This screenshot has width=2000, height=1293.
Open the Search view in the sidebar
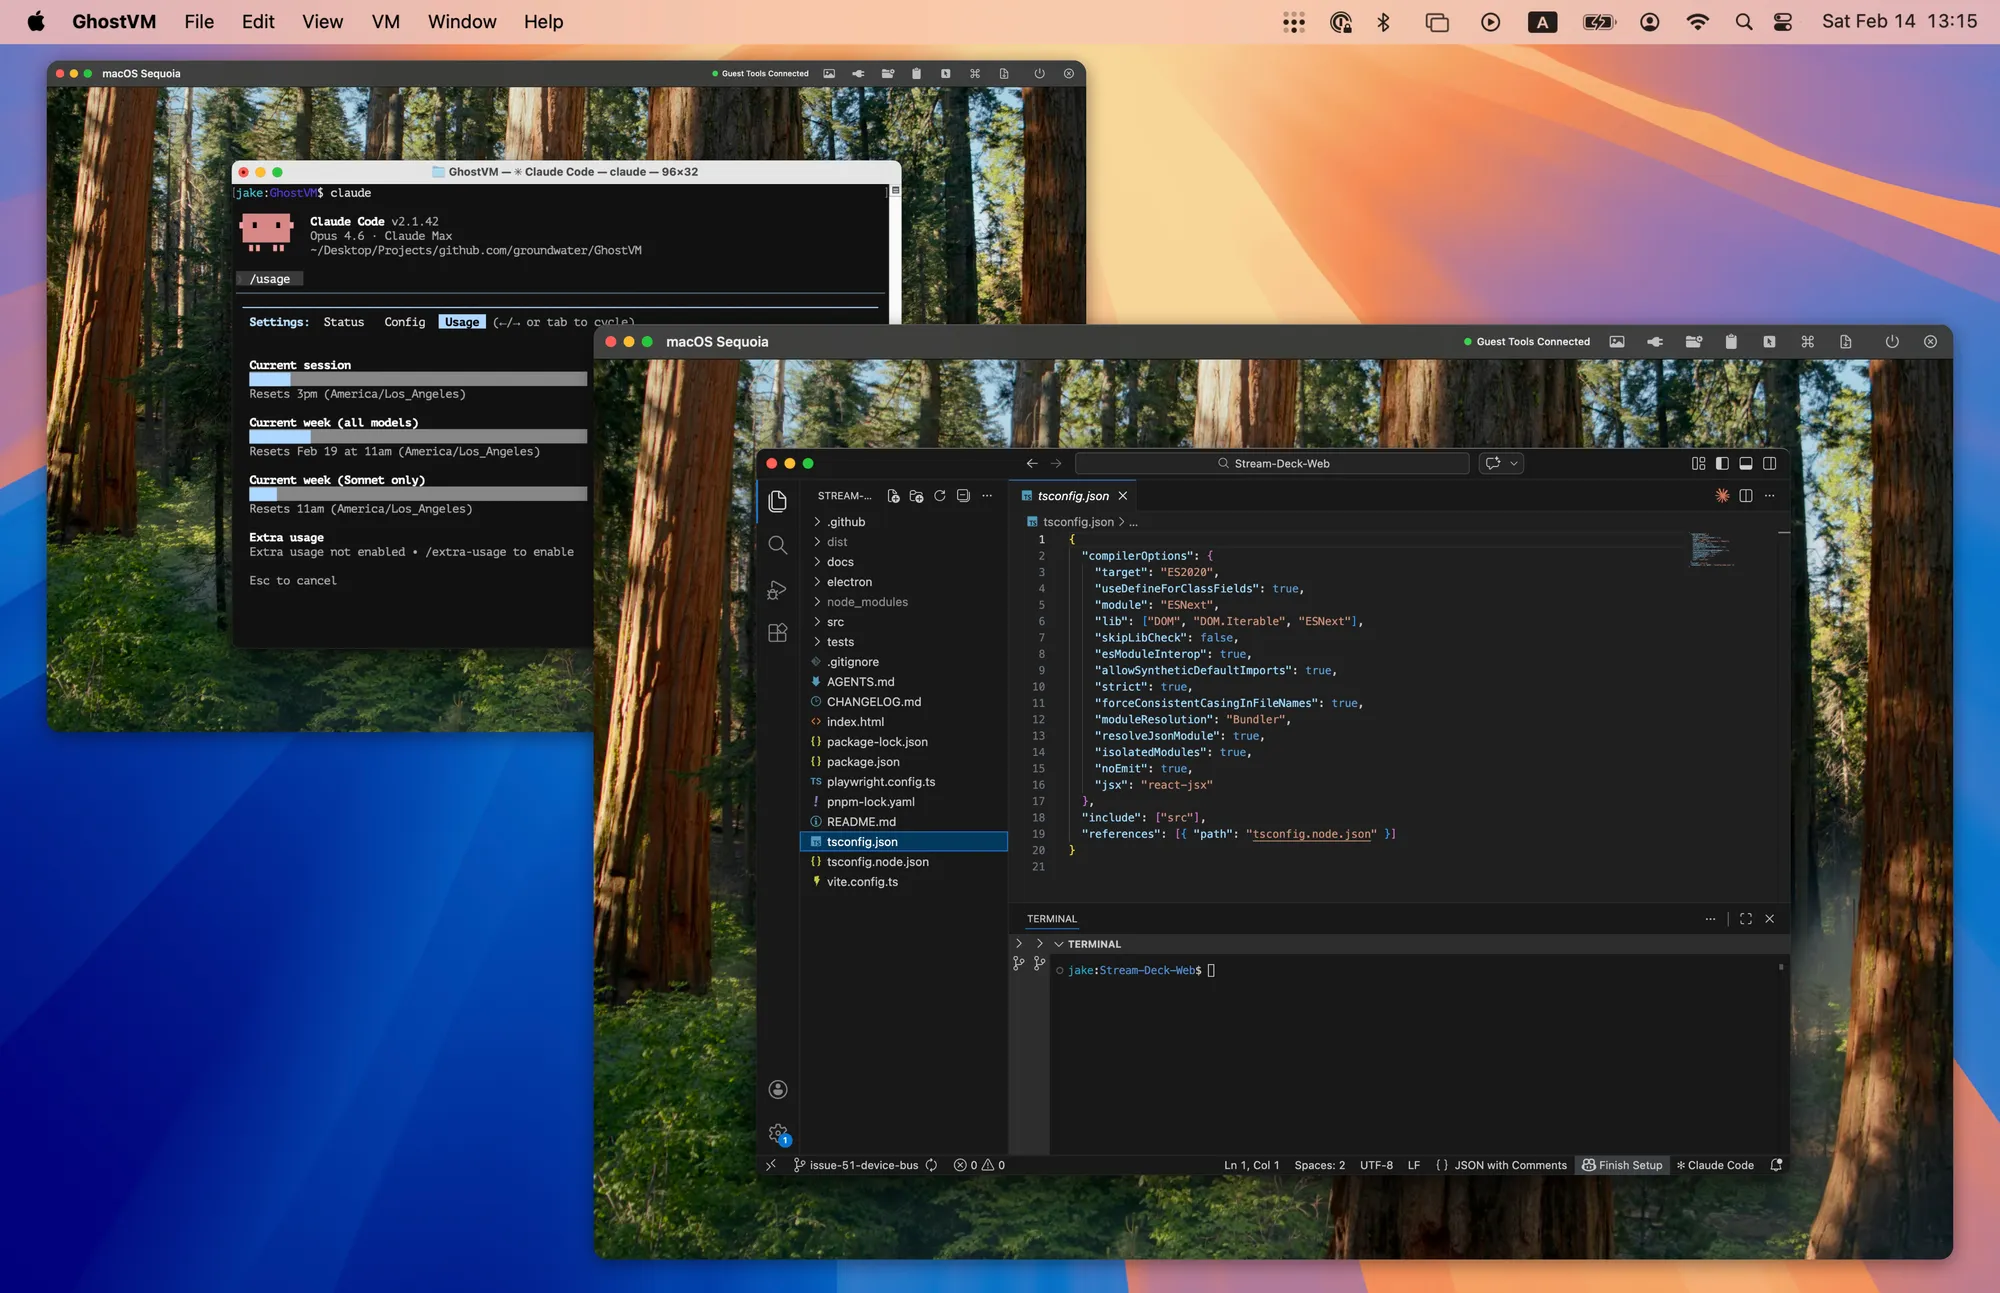777,545
